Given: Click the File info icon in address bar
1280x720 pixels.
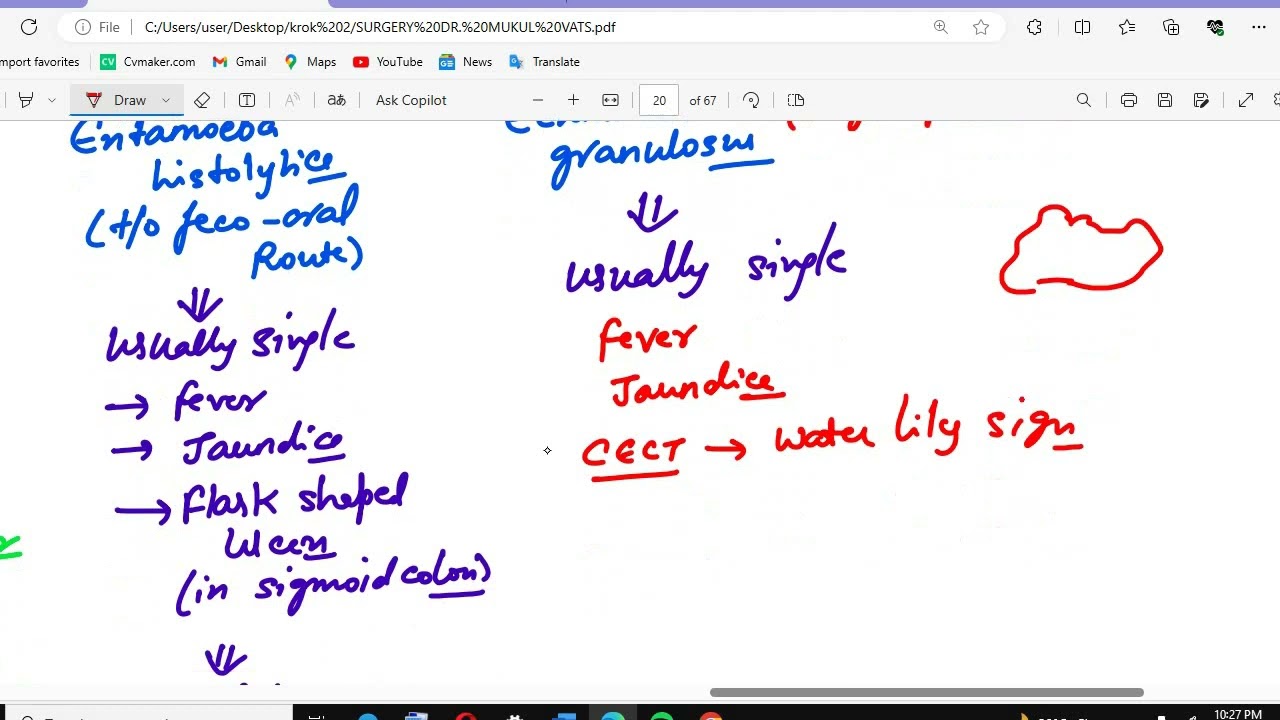Looking at the screenshot, I should 97,27.
